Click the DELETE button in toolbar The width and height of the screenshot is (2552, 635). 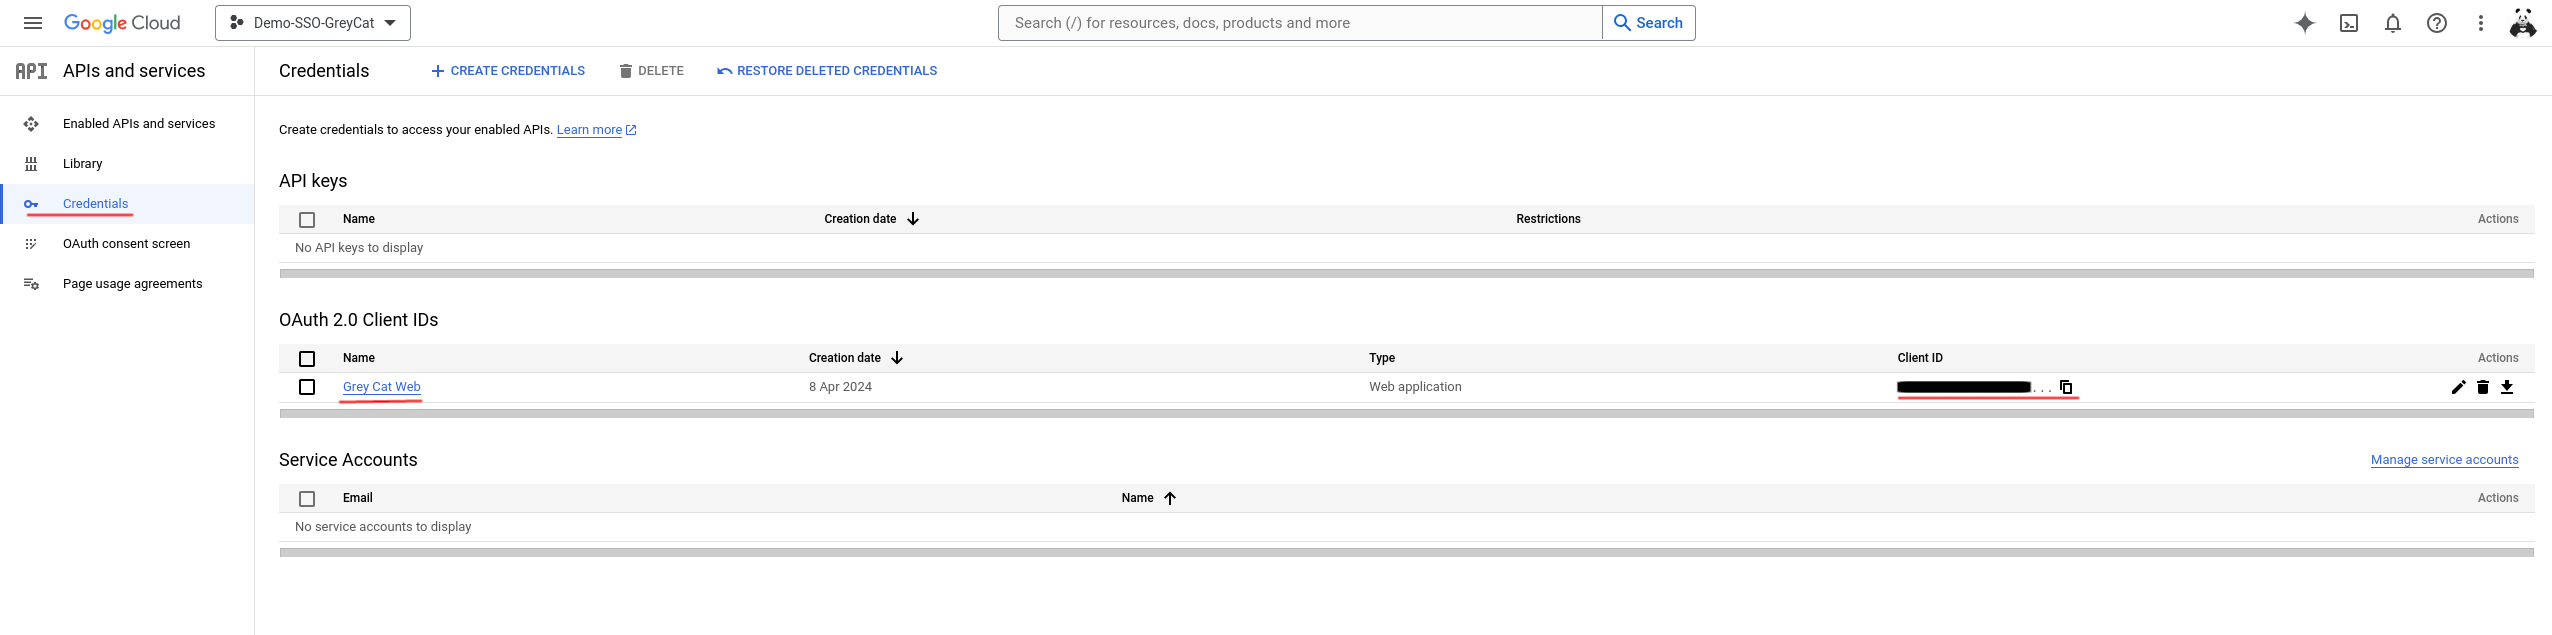point(651,71)
